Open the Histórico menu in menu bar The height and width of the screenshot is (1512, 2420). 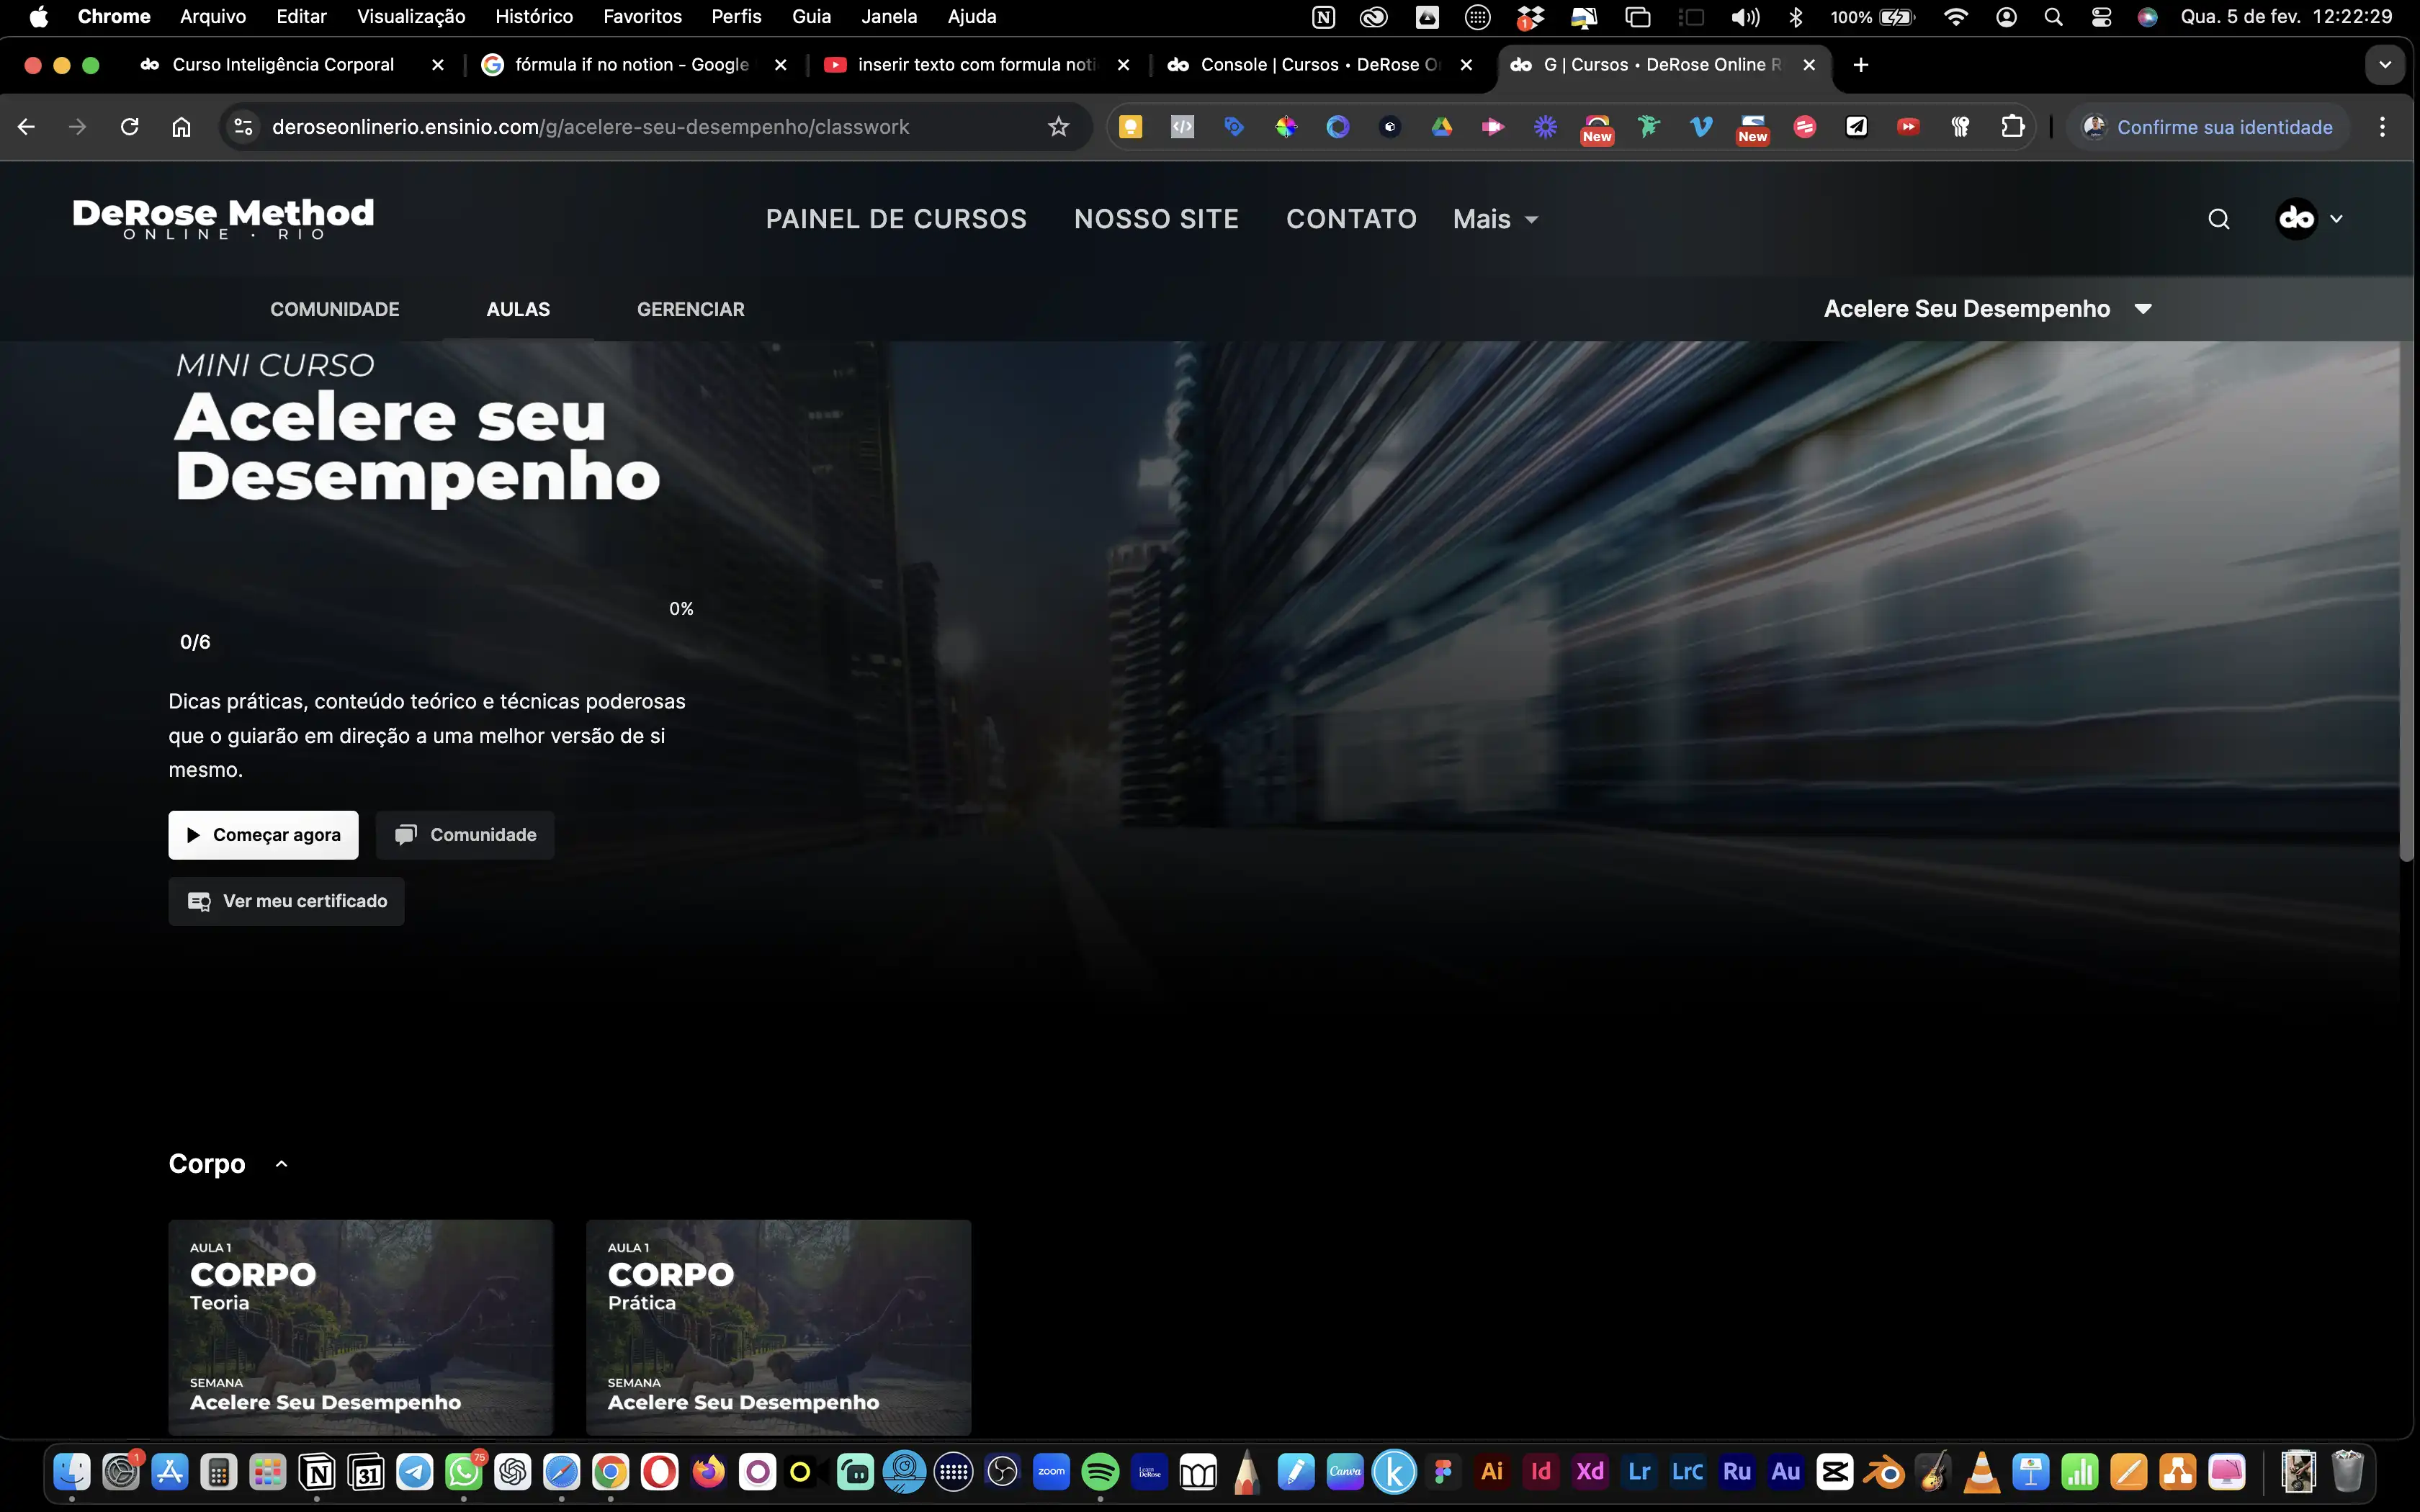point(534,17)
